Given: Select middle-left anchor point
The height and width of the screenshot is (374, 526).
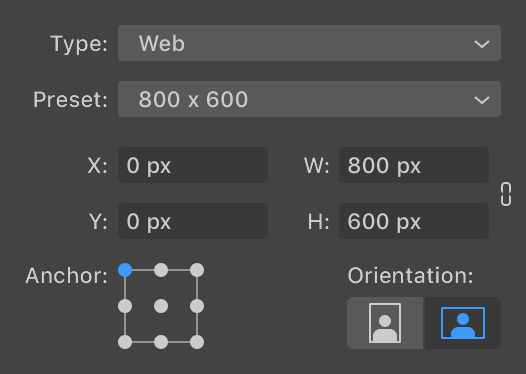Looking at the screenshot, I should [x=125, y=306].
